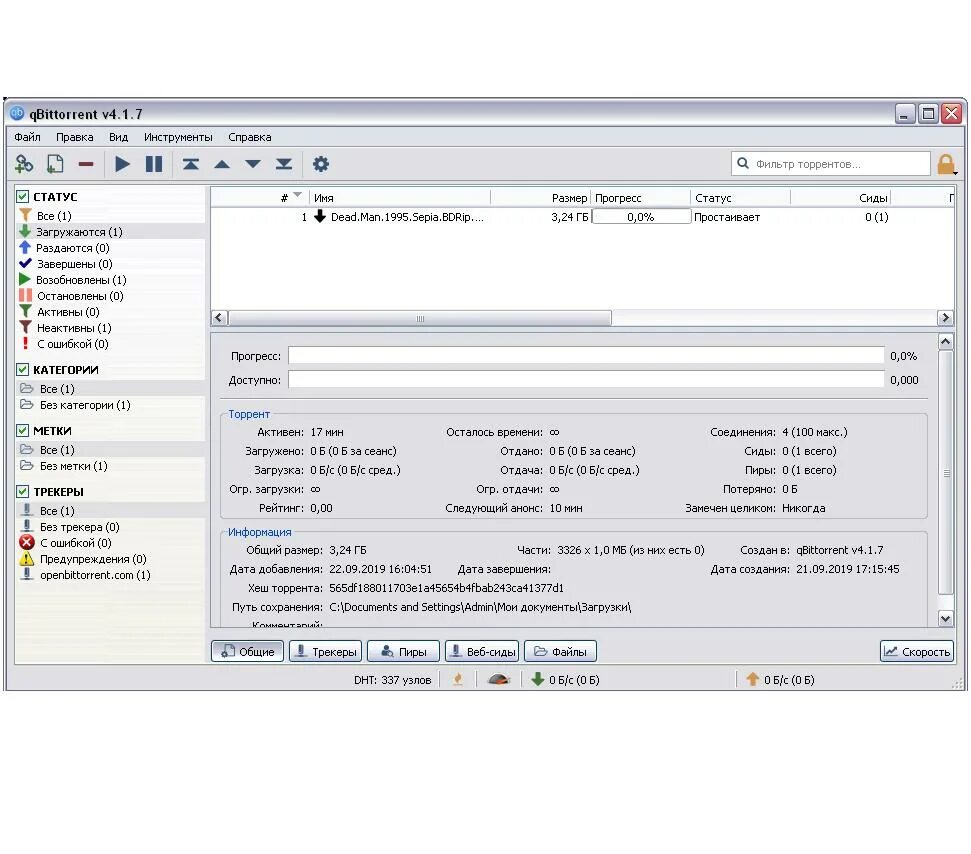
Task: Click the Add torrent link icon
Action: point(24,164)
